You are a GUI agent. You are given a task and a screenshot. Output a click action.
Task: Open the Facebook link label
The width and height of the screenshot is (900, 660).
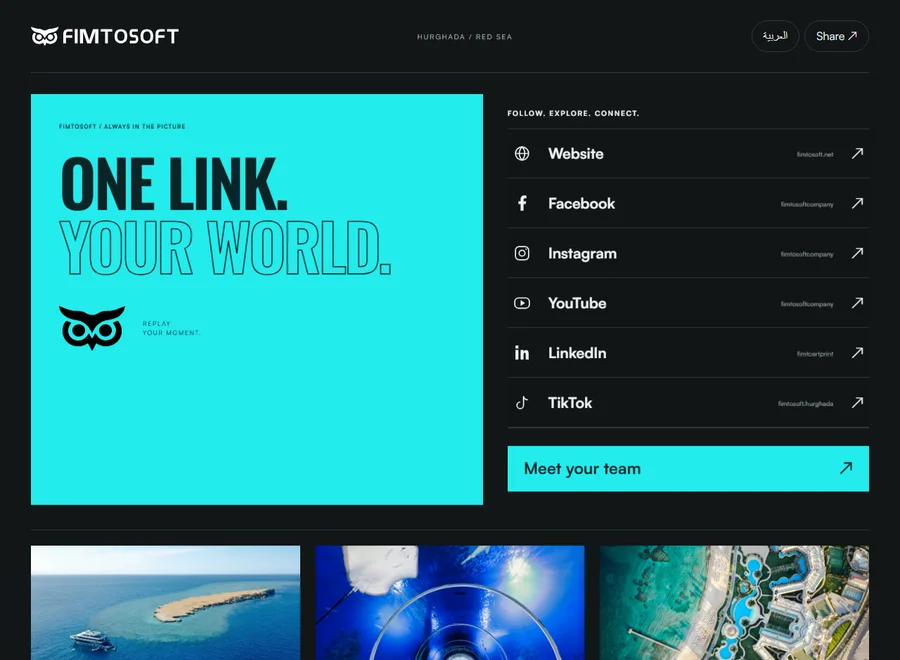(581, 203)
